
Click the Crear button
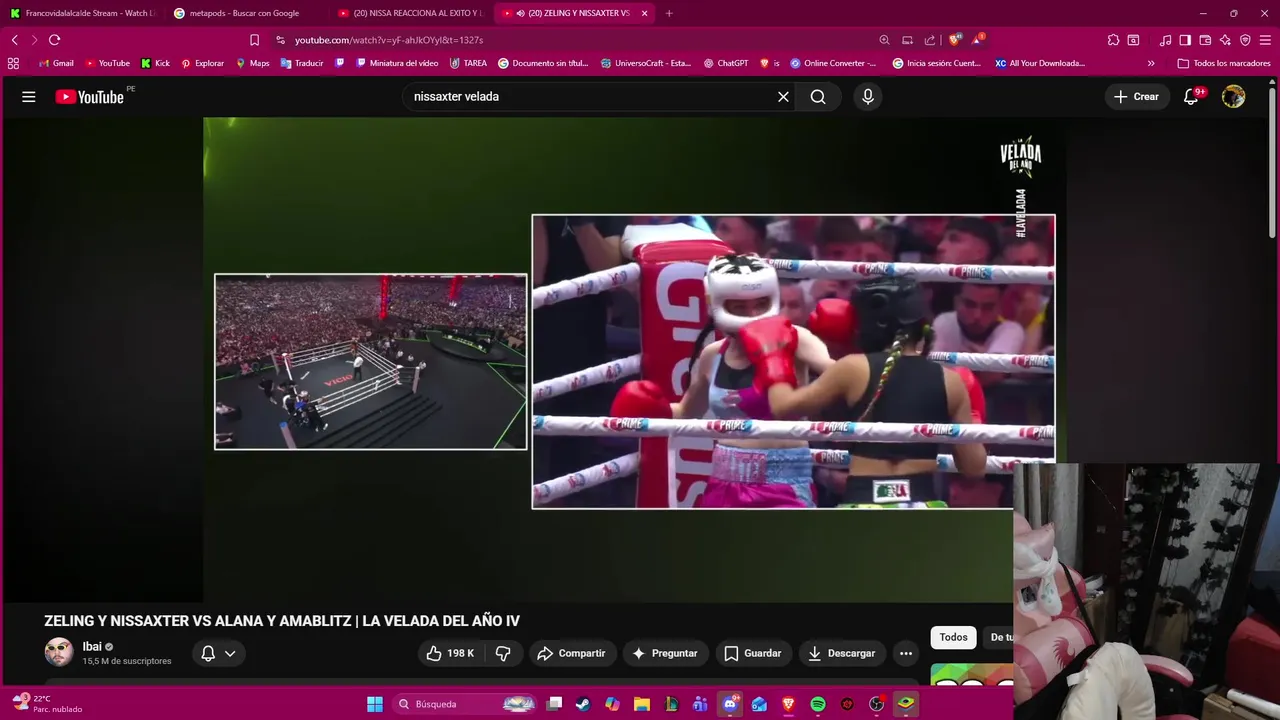pyautogui.click(x=1136, y=97)
